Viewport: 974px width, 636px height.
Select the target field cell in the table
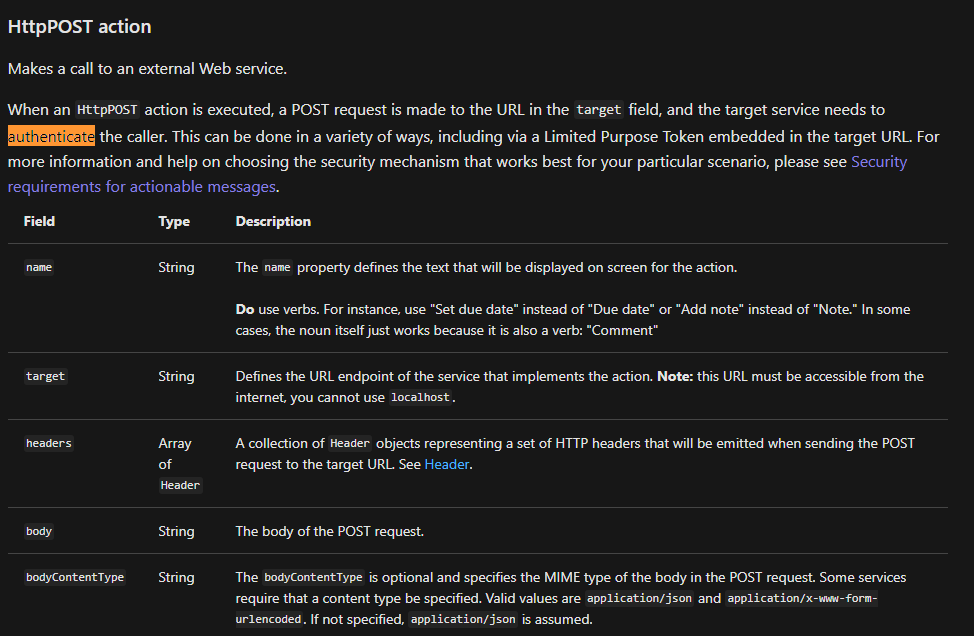45,377
